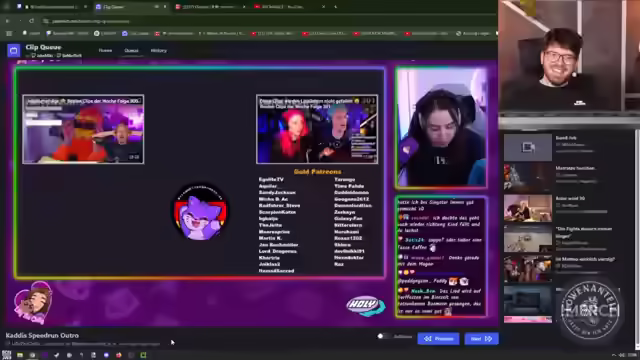Open a new browser tab
The width and height of the screenshot is (640, 360).
[336, 7]
